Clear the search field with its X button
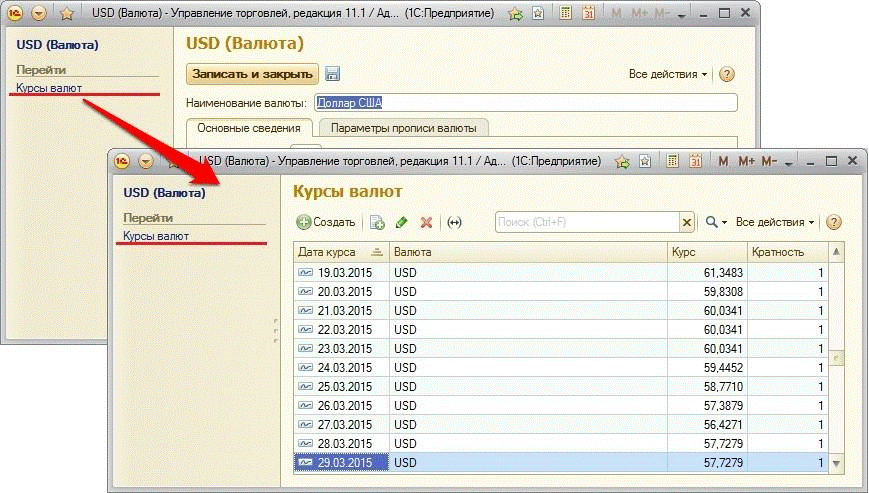Screen dimensions: 869x493 tap(687, 222)
